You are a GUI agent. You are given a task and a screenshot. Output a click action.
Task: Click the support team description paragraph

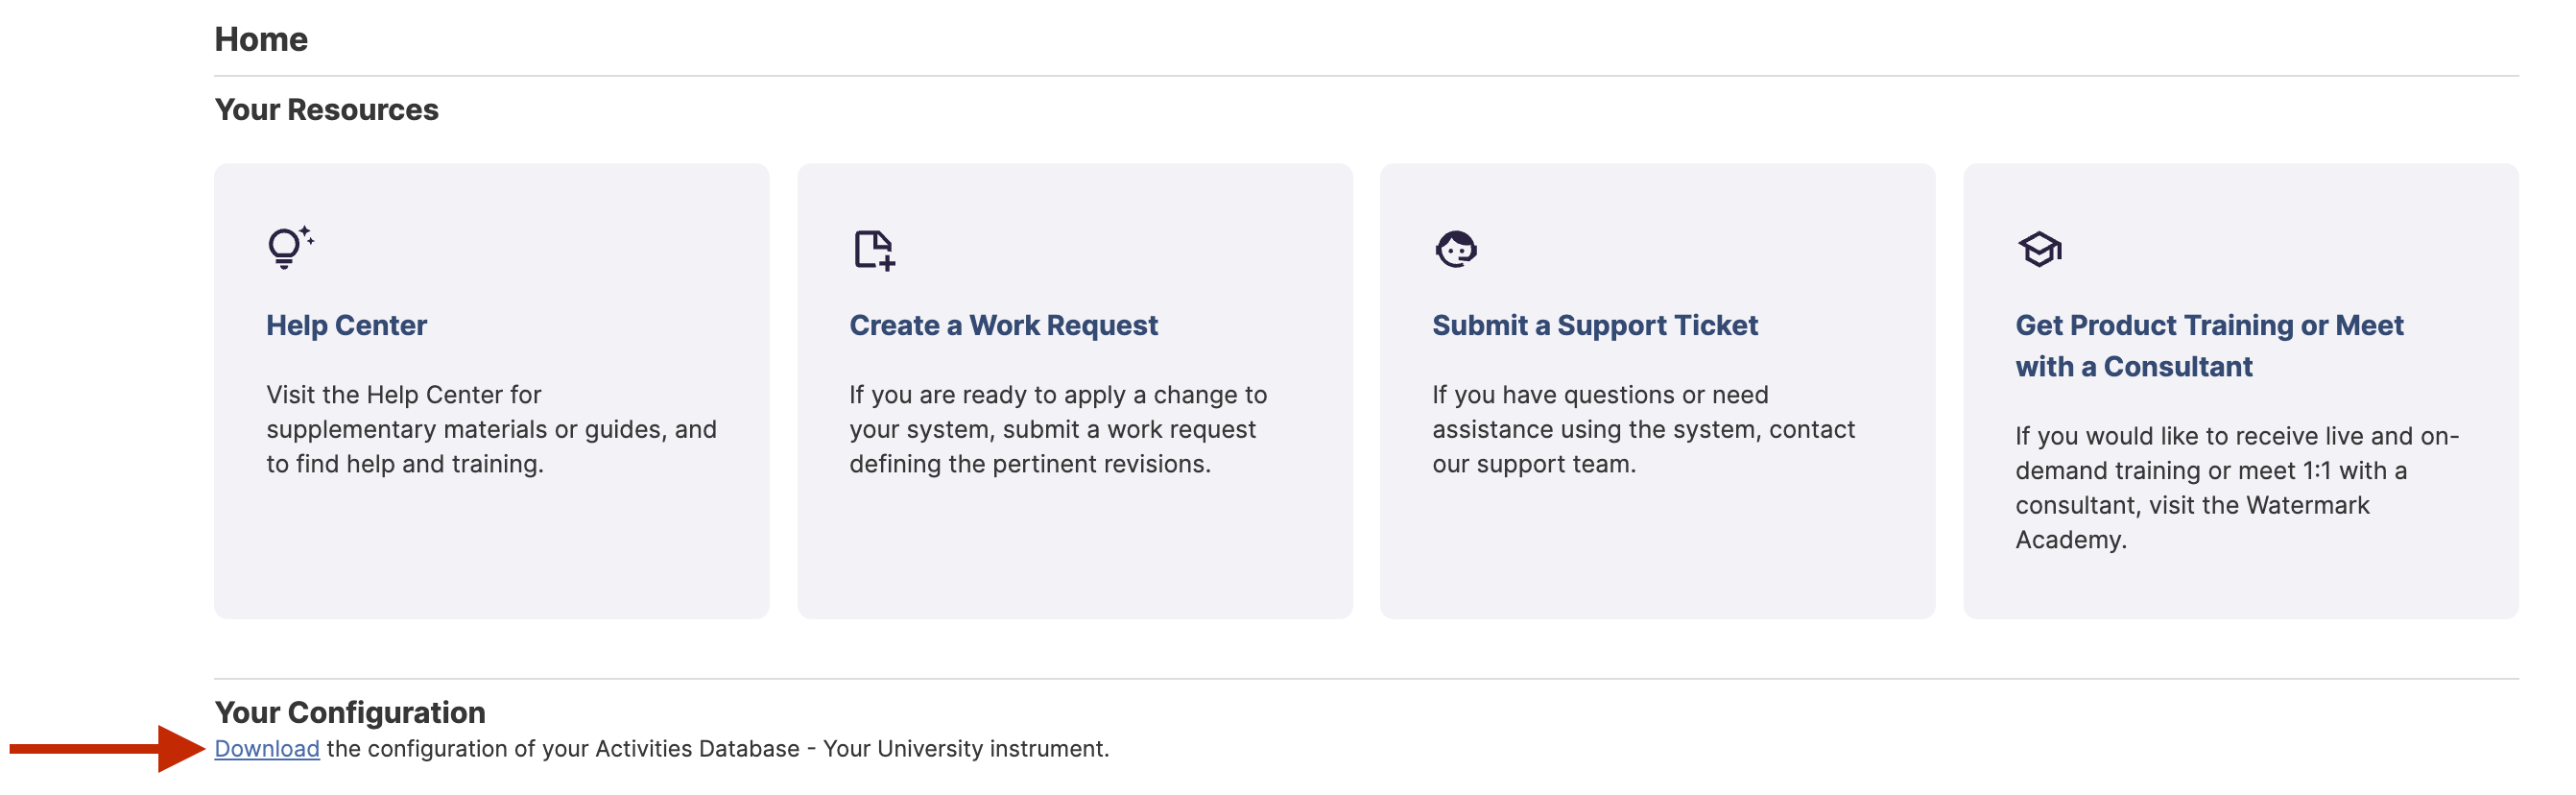pyautogui.click(x=1643, y=429)
